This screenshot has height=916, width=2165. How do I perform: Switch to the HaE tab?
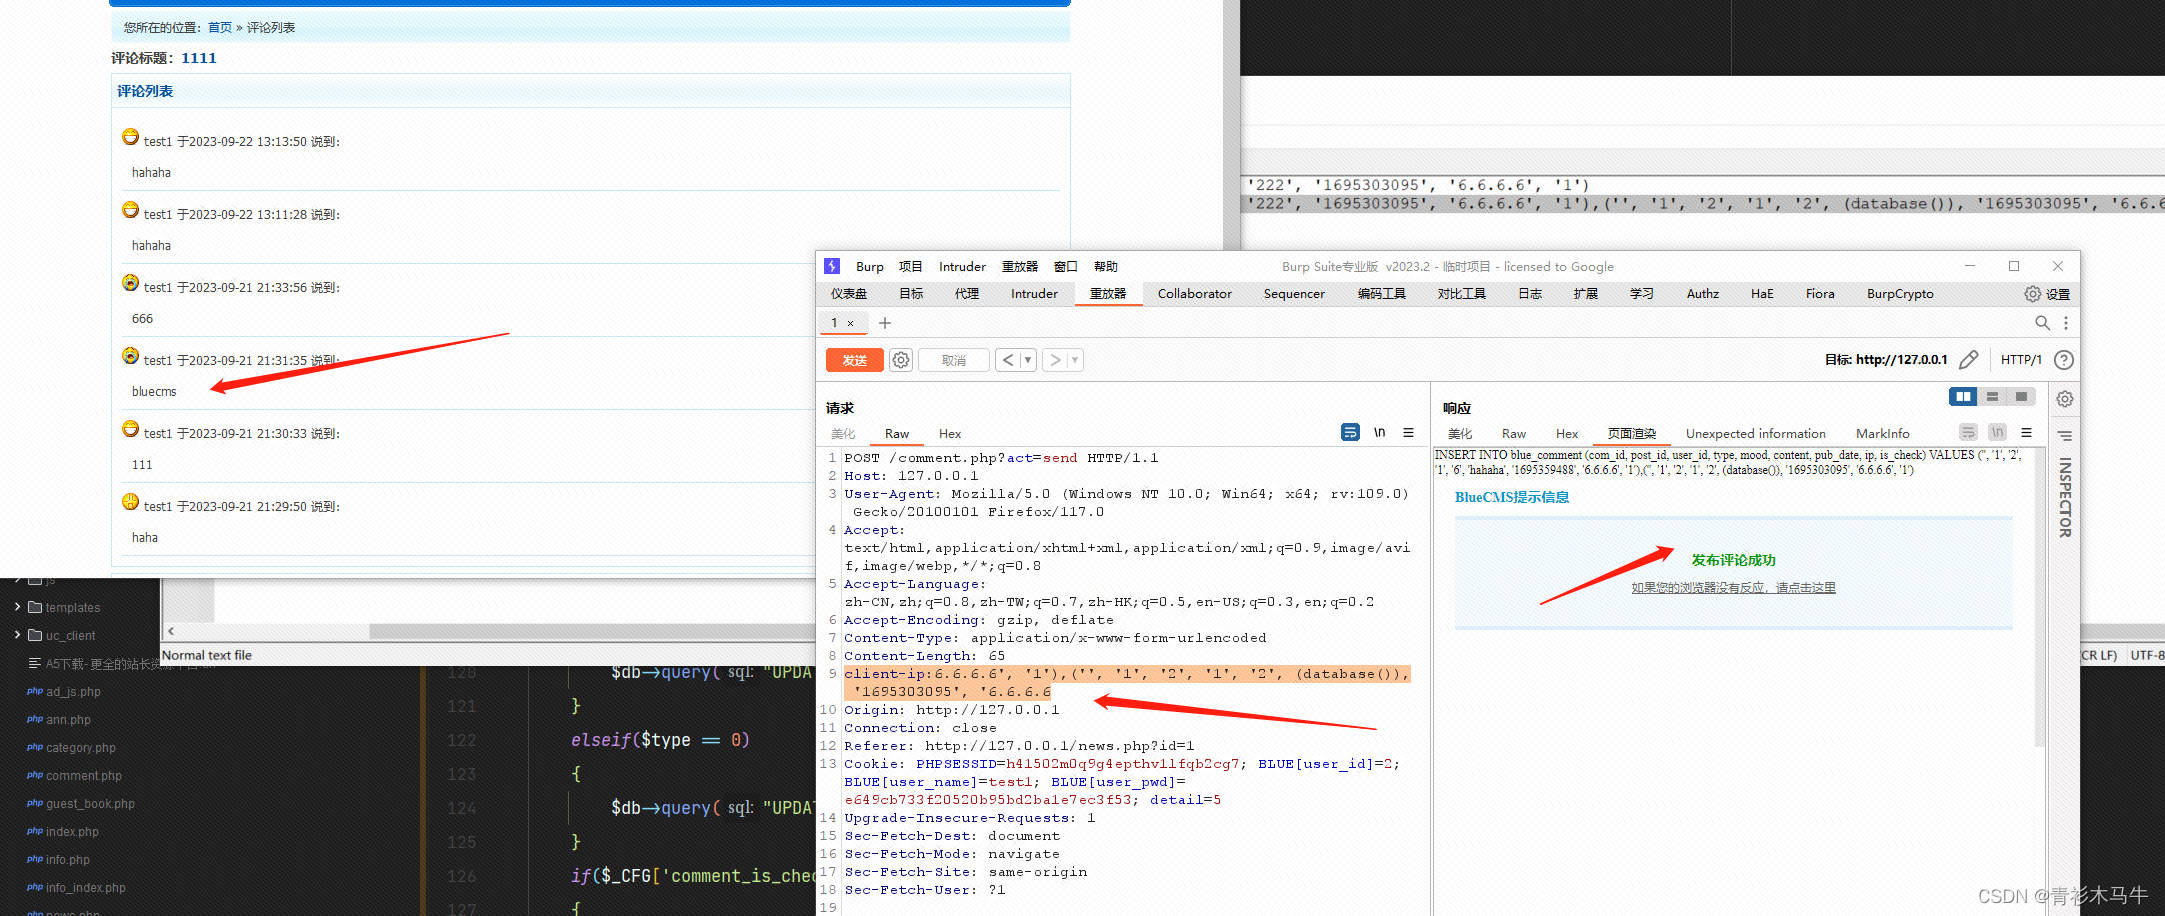click(x=1762, y=294)
